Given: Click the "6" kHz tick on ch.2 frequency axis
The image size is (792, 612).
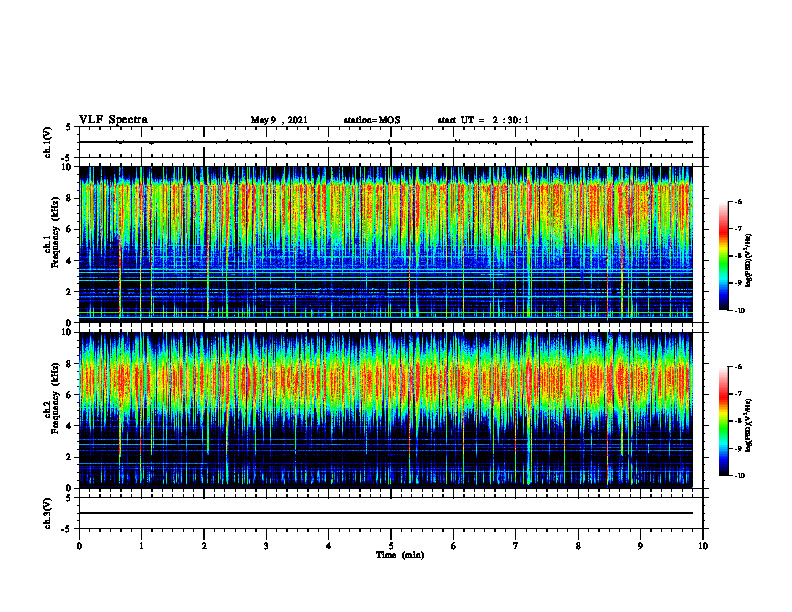Looking at the screenshot, I should [x=70, y=395].
